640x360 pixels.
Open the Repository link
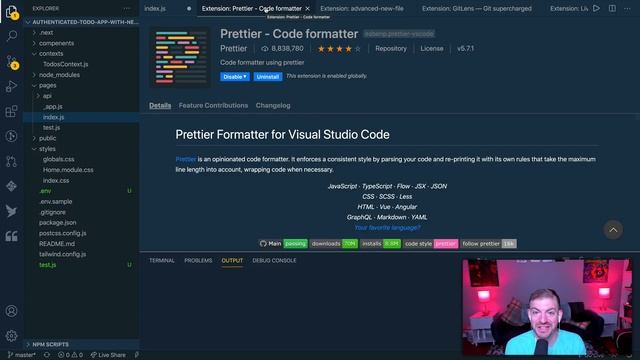pos(391,49)
